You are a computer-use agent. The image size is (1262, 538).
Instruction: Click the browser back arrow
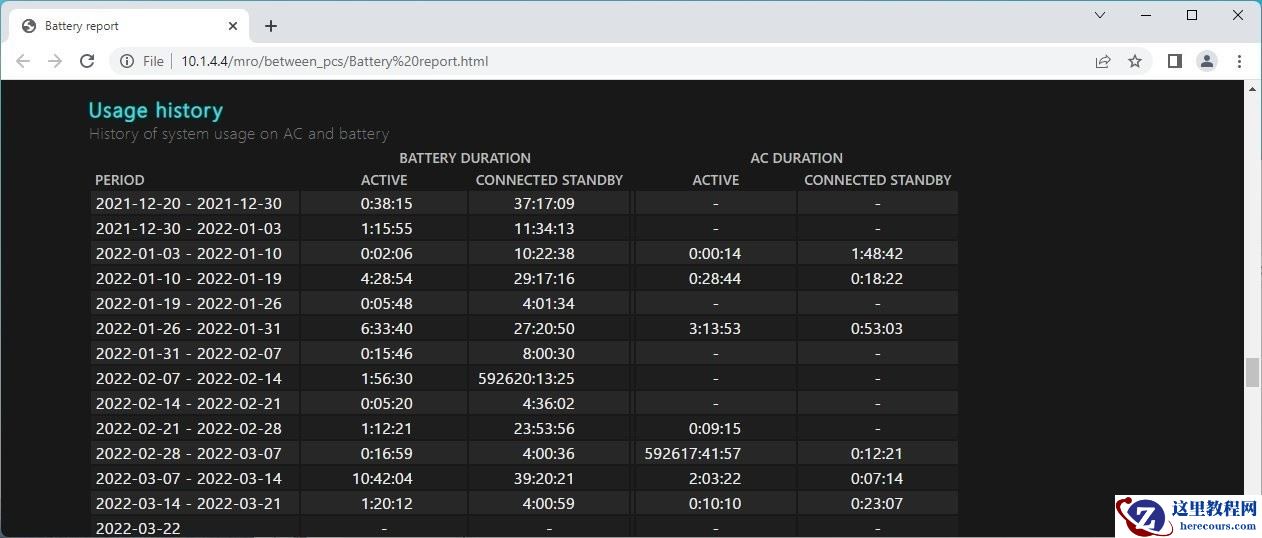(23, 61)
